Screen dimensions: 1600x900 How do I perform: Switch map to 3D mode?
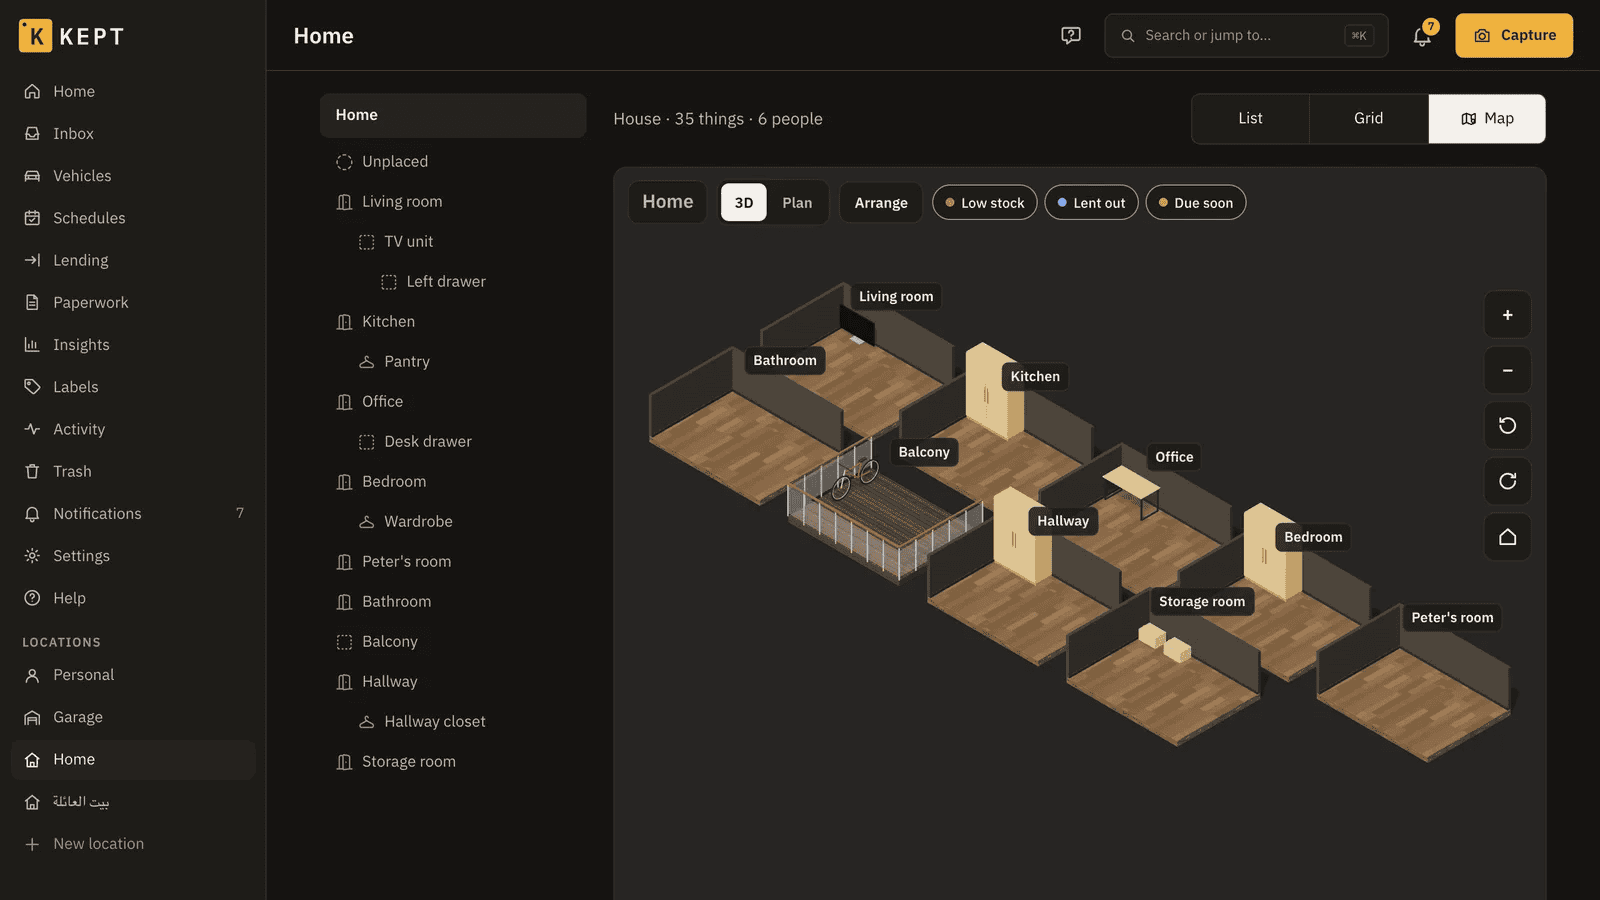pyautogui.click(x=744, y=203)
